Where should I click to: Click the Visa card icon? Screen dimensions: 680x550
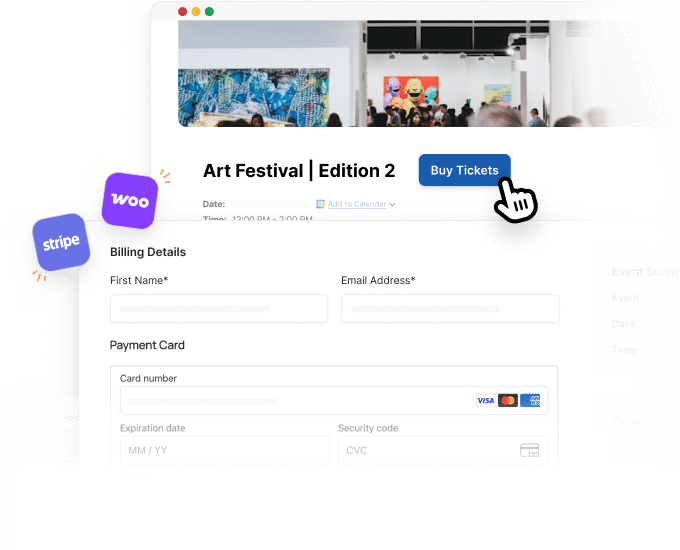click(485, 400)
